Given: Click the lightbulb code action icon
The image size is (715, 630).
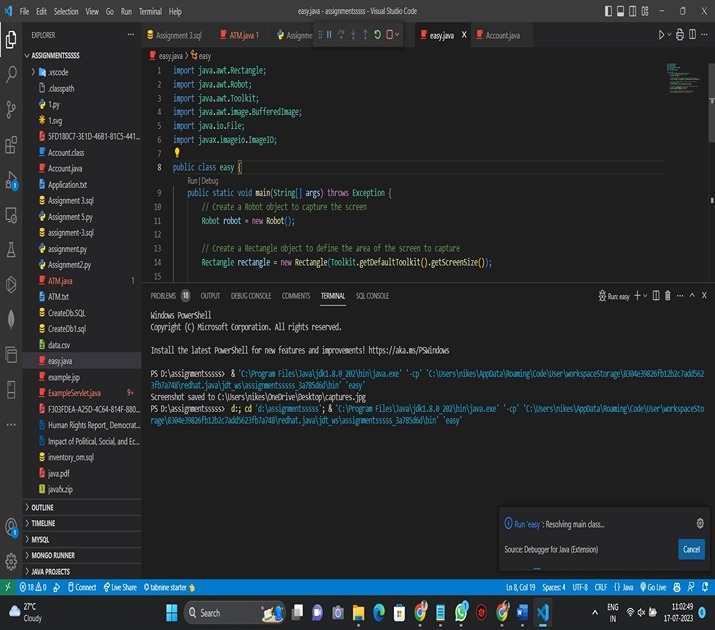Looking at the screenshot, I should coord(177,153).
